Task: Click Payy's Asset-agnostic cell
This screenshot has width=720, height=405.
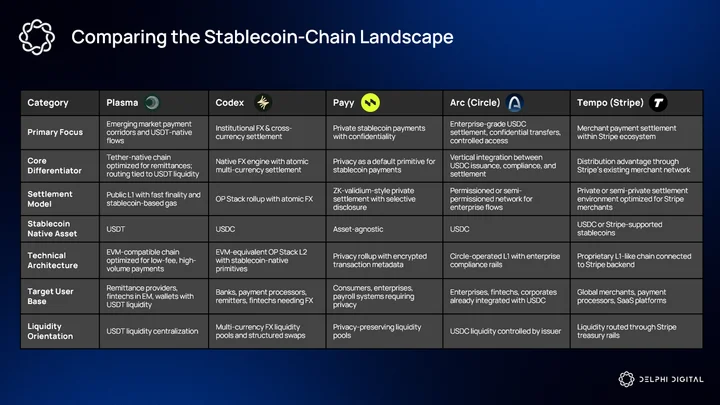Action: (384, 229)
